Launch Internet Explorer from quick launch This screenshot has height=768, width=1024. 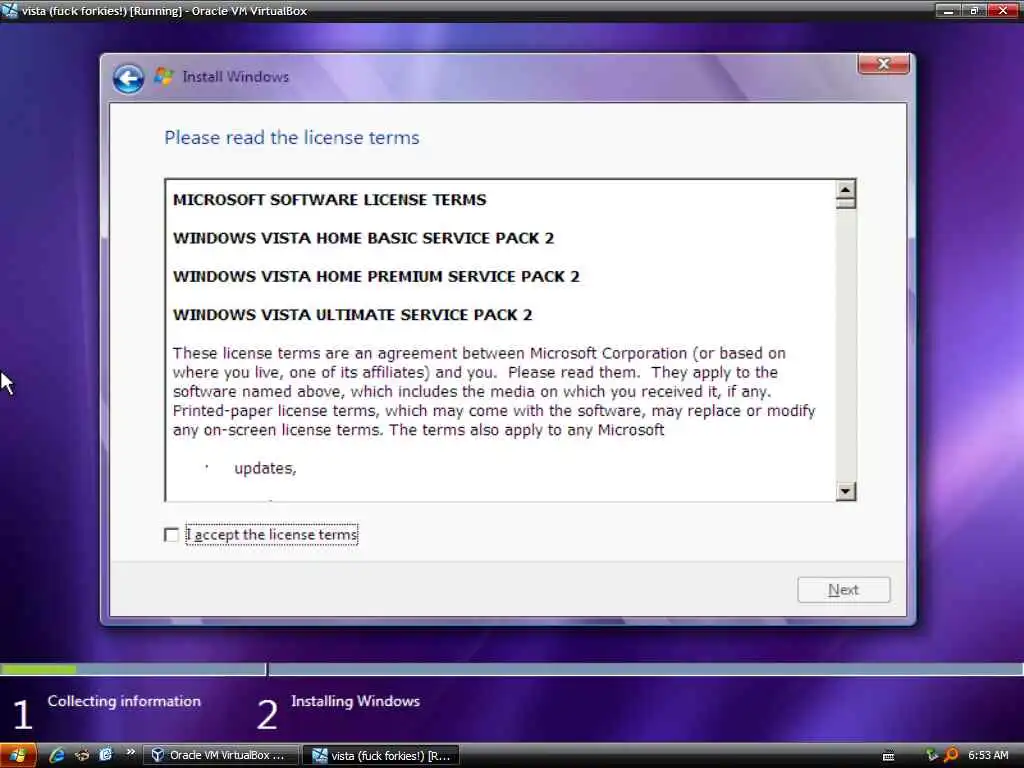point(57,756)
